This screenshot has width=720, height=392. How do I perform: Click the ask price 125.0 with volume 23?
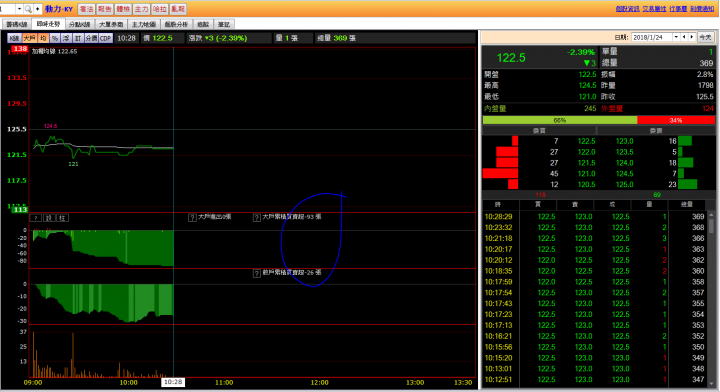624,185
